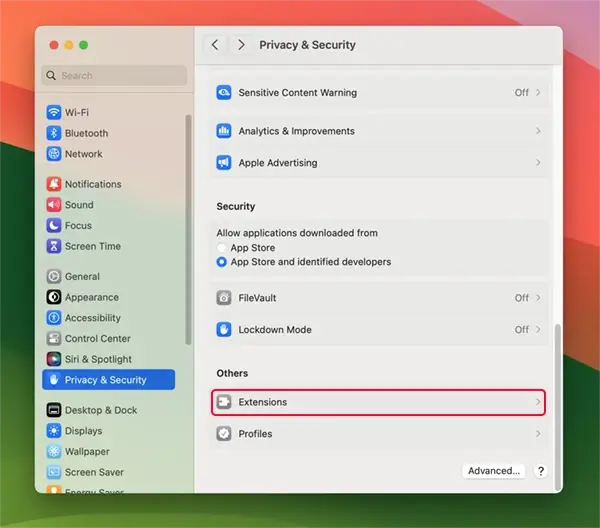
Task: Click the Appearance icon in sidebar
Action: click(54, 297)
